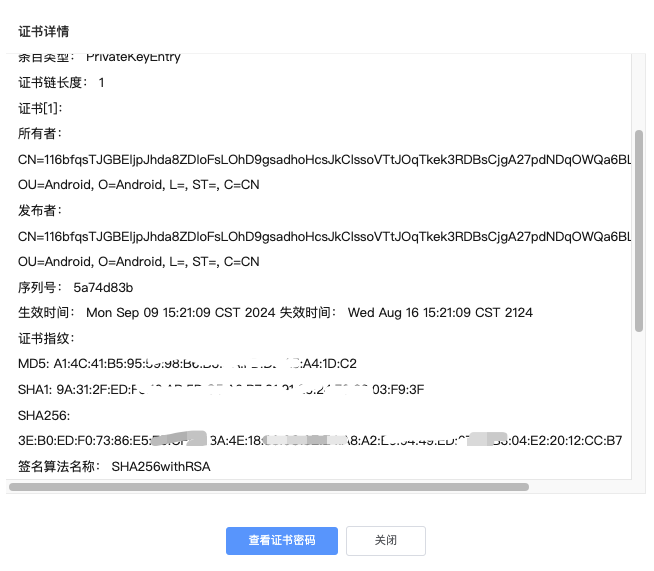Click the vertical scrollbar thumb
Image resolution: width=654 pixels, height=571 pixels.
pyautogui.click(x=639, y=231)
